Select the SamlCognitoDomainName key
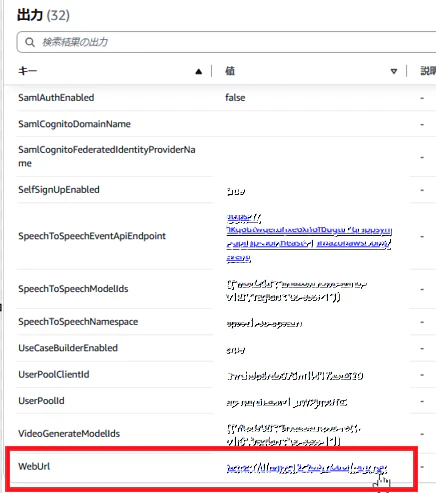436x493 pixels. pos(74,124)
